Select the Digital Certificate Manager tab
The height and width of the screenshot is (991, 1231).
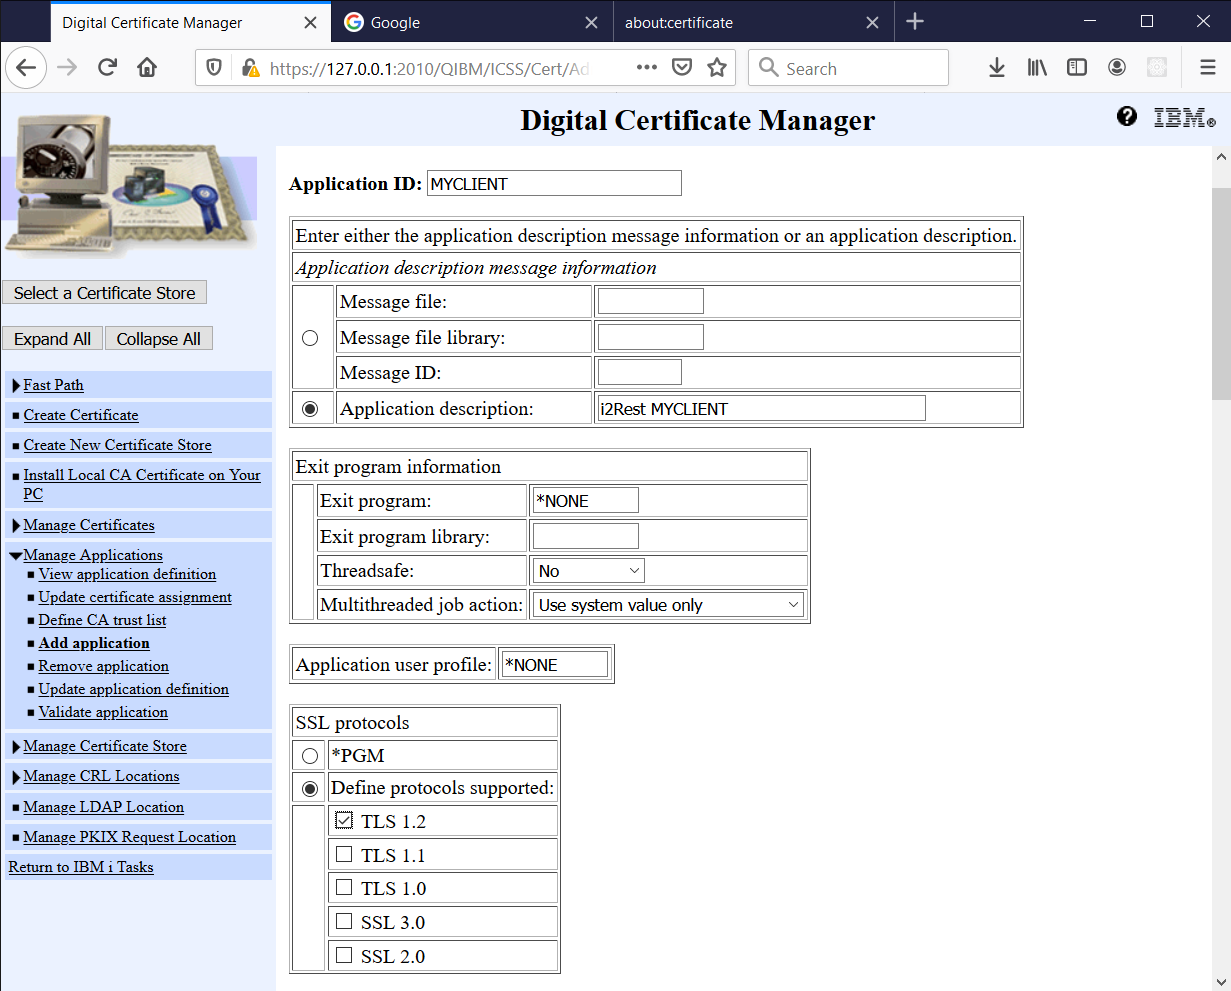pyautogui.click(x=190, y=22)
